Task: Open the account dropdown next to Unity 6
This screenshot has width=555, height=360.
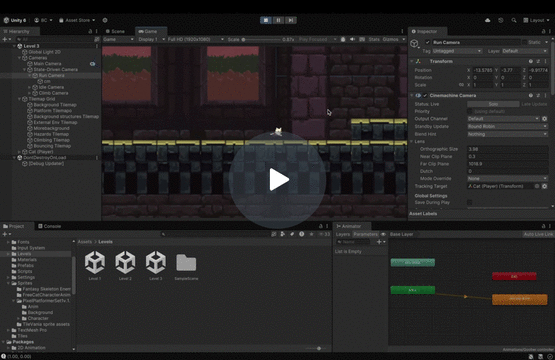Action: click(43, 20)
